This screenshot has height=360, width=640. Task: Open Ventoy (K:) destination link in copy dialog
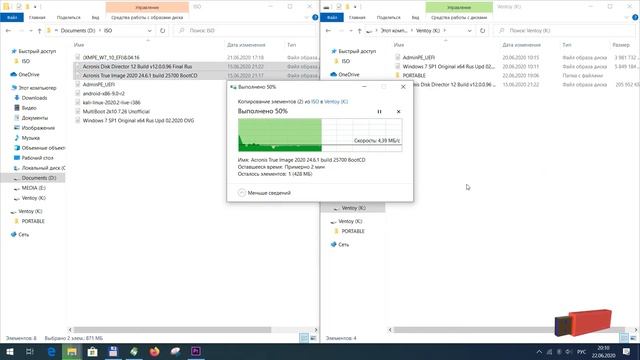click(x=336, y=102)
